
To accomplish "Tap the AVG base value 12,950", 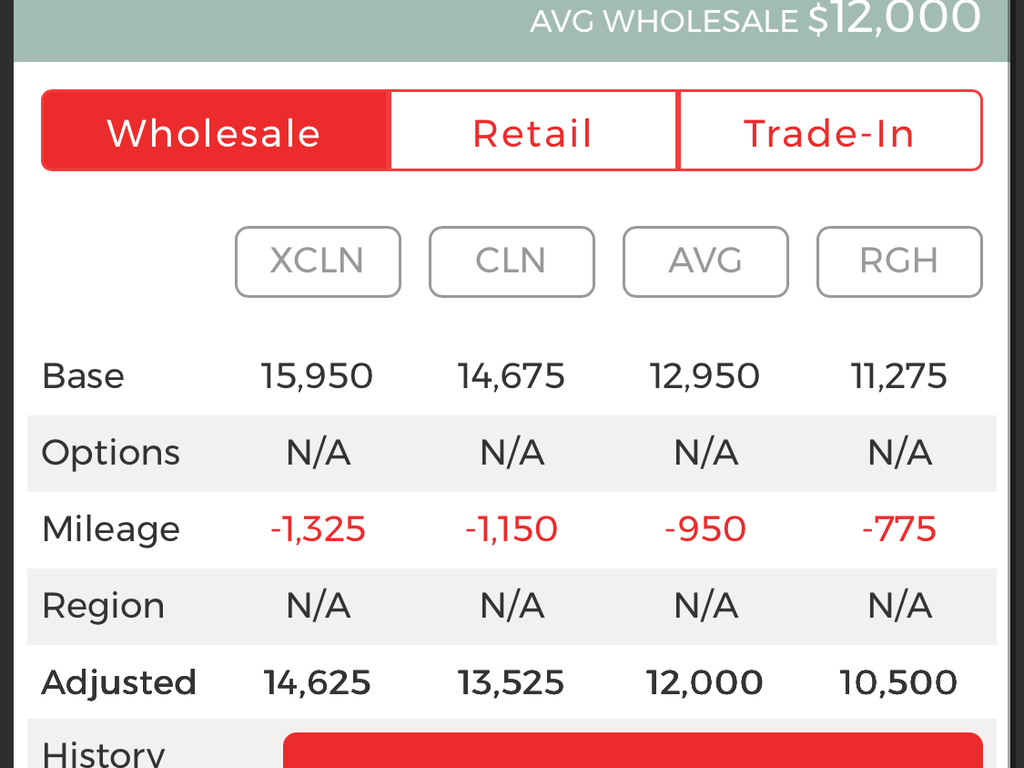I will (705, 376).
